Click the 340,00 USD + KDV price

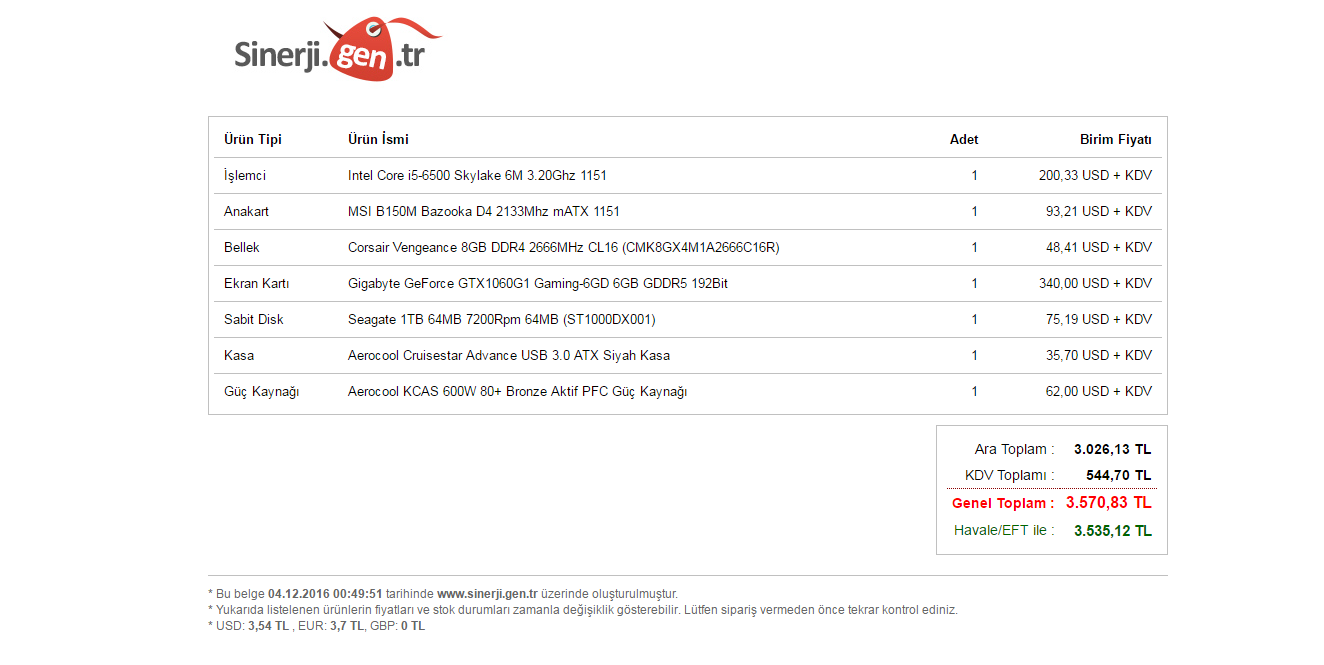point(1095,283)
